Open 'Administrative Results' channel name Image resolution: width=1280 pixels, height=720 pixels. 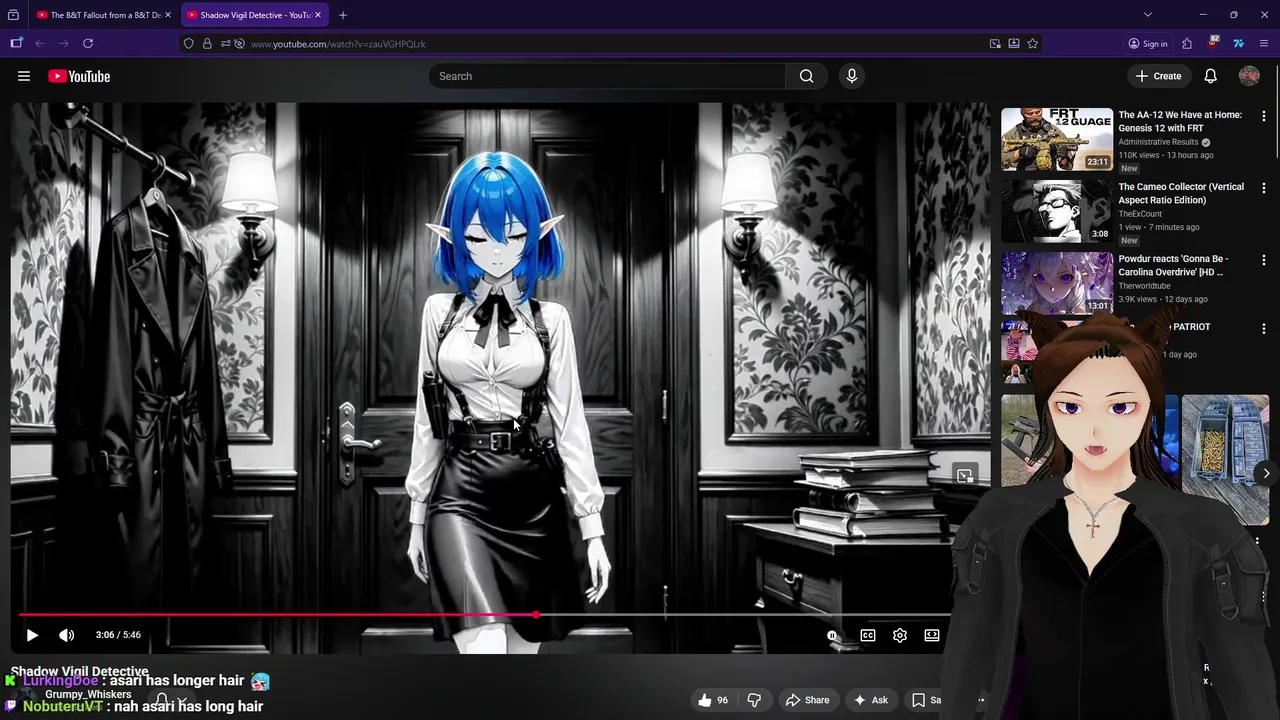1158,142
